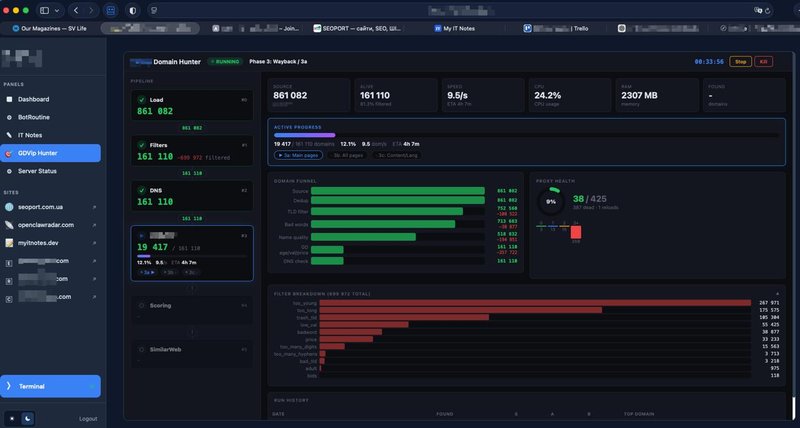Switch to dark theme moon toggle
Image resolution: width=800 pixels, height=428 pixels.
(28, 419)
